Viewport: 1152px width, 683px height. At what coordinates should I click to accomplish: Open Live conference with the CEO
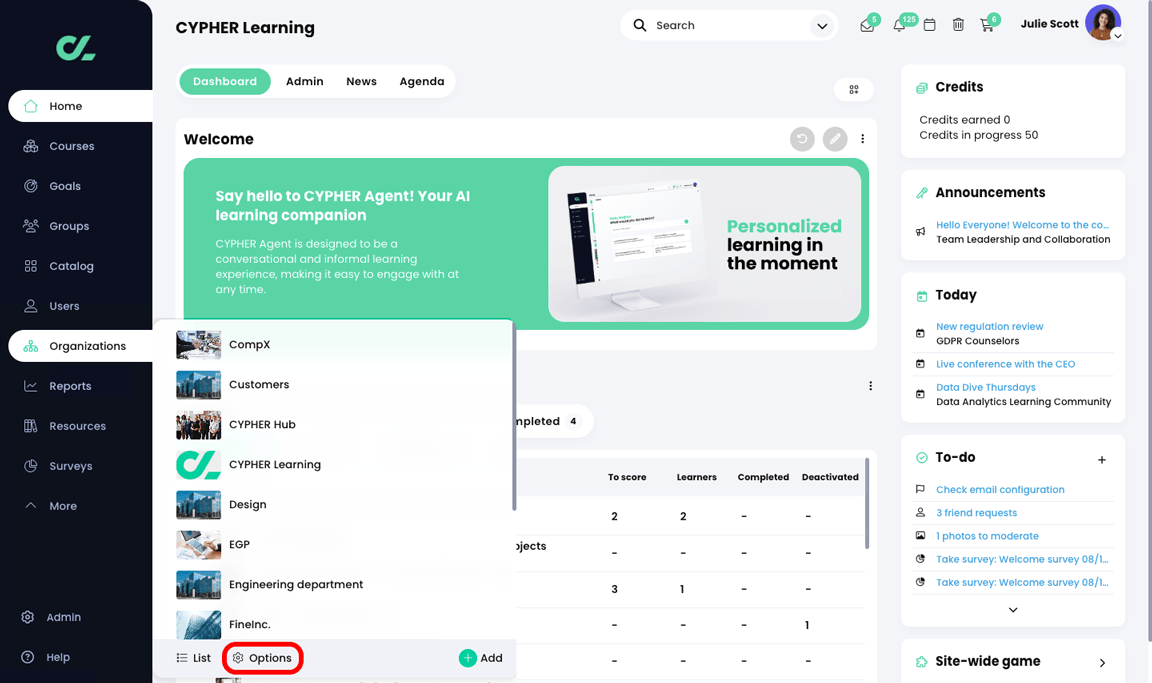(x=1005, y=364)
